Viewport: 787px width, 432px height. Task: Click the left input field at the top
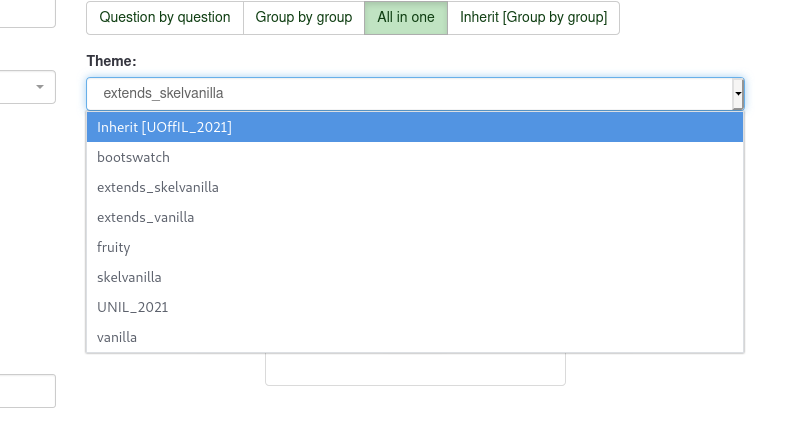28,14
